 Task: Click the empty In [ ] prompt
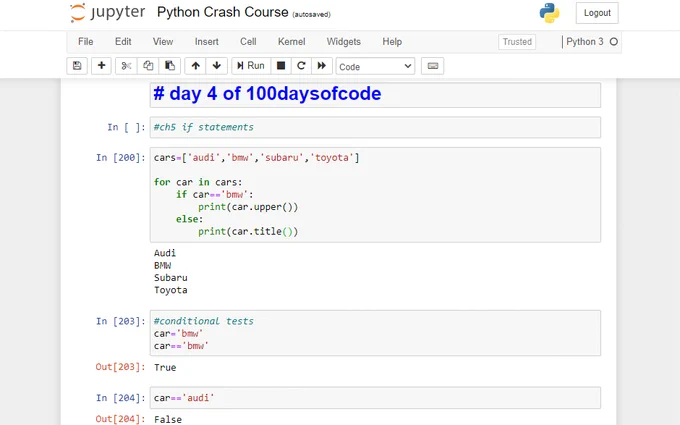(126, 127)
